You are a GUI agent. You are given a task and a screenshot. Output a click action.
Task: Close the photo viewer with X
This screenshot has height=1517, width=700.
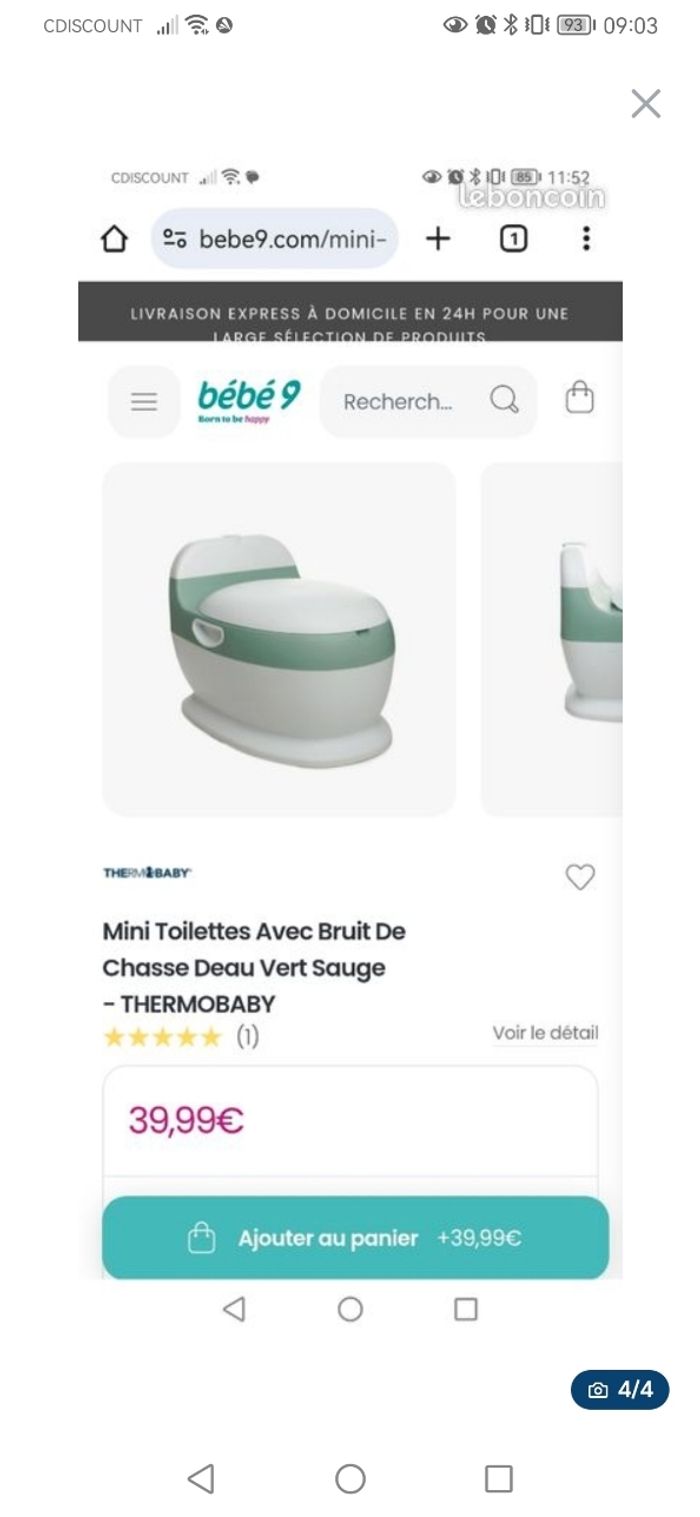point(645,104)
